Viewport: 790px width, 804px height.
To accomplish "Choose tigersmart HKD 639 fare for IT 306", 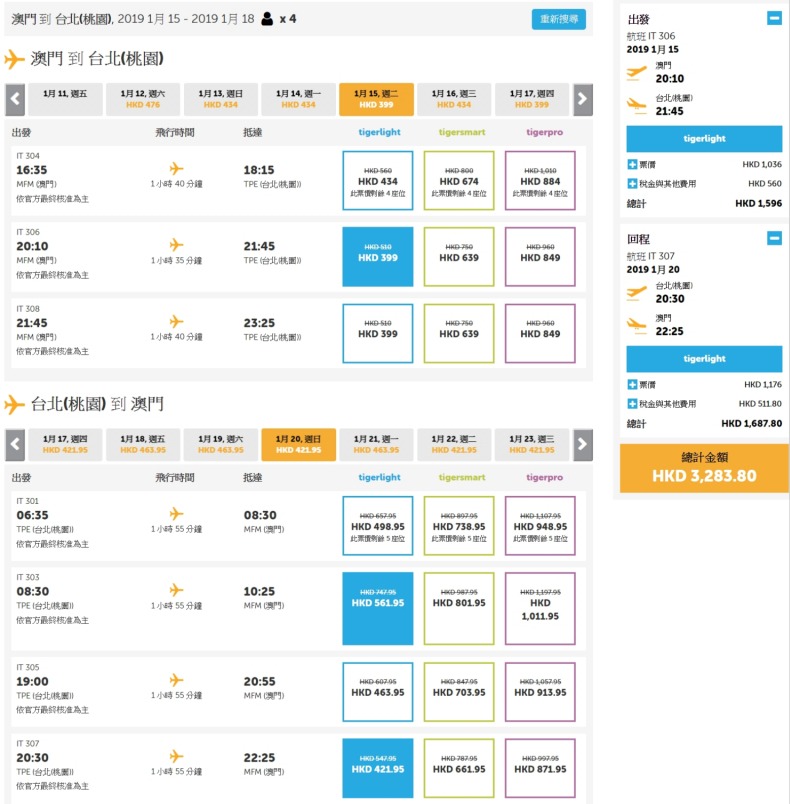I will [x=458, y=257].
